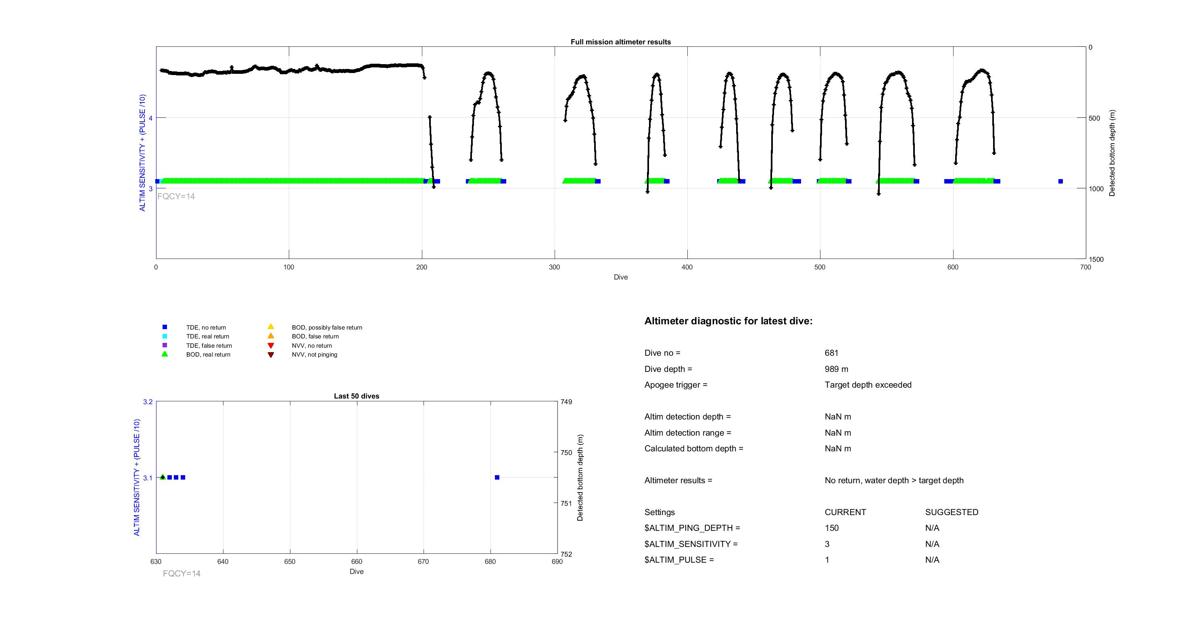Click the 'Target depth exceeded' value
The image size is (1200, 622).
[x=868, y=385]
